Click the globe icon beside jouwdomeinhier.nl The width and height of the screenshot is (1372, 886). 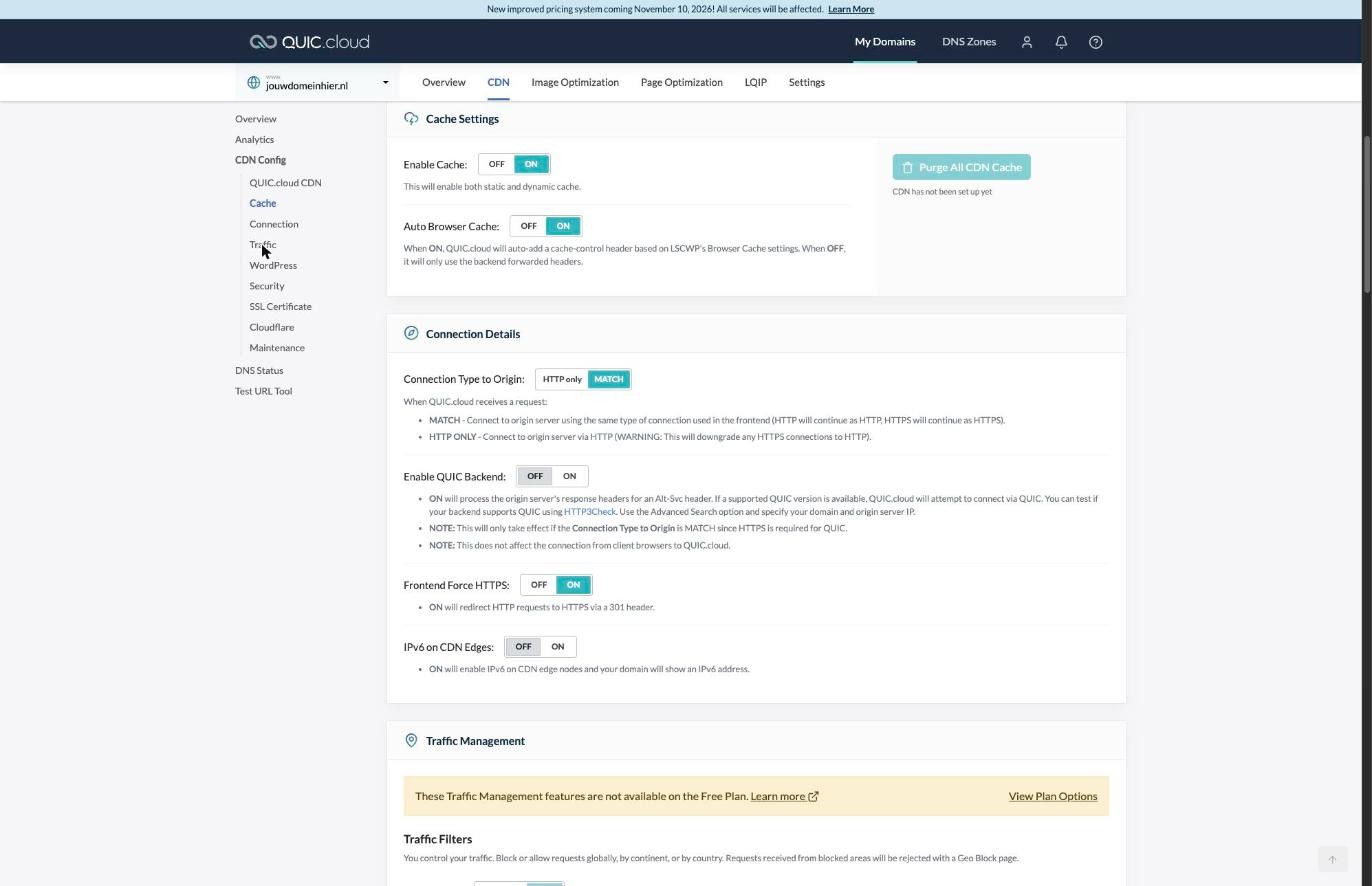pyautogui.click(x=253, y=83)
